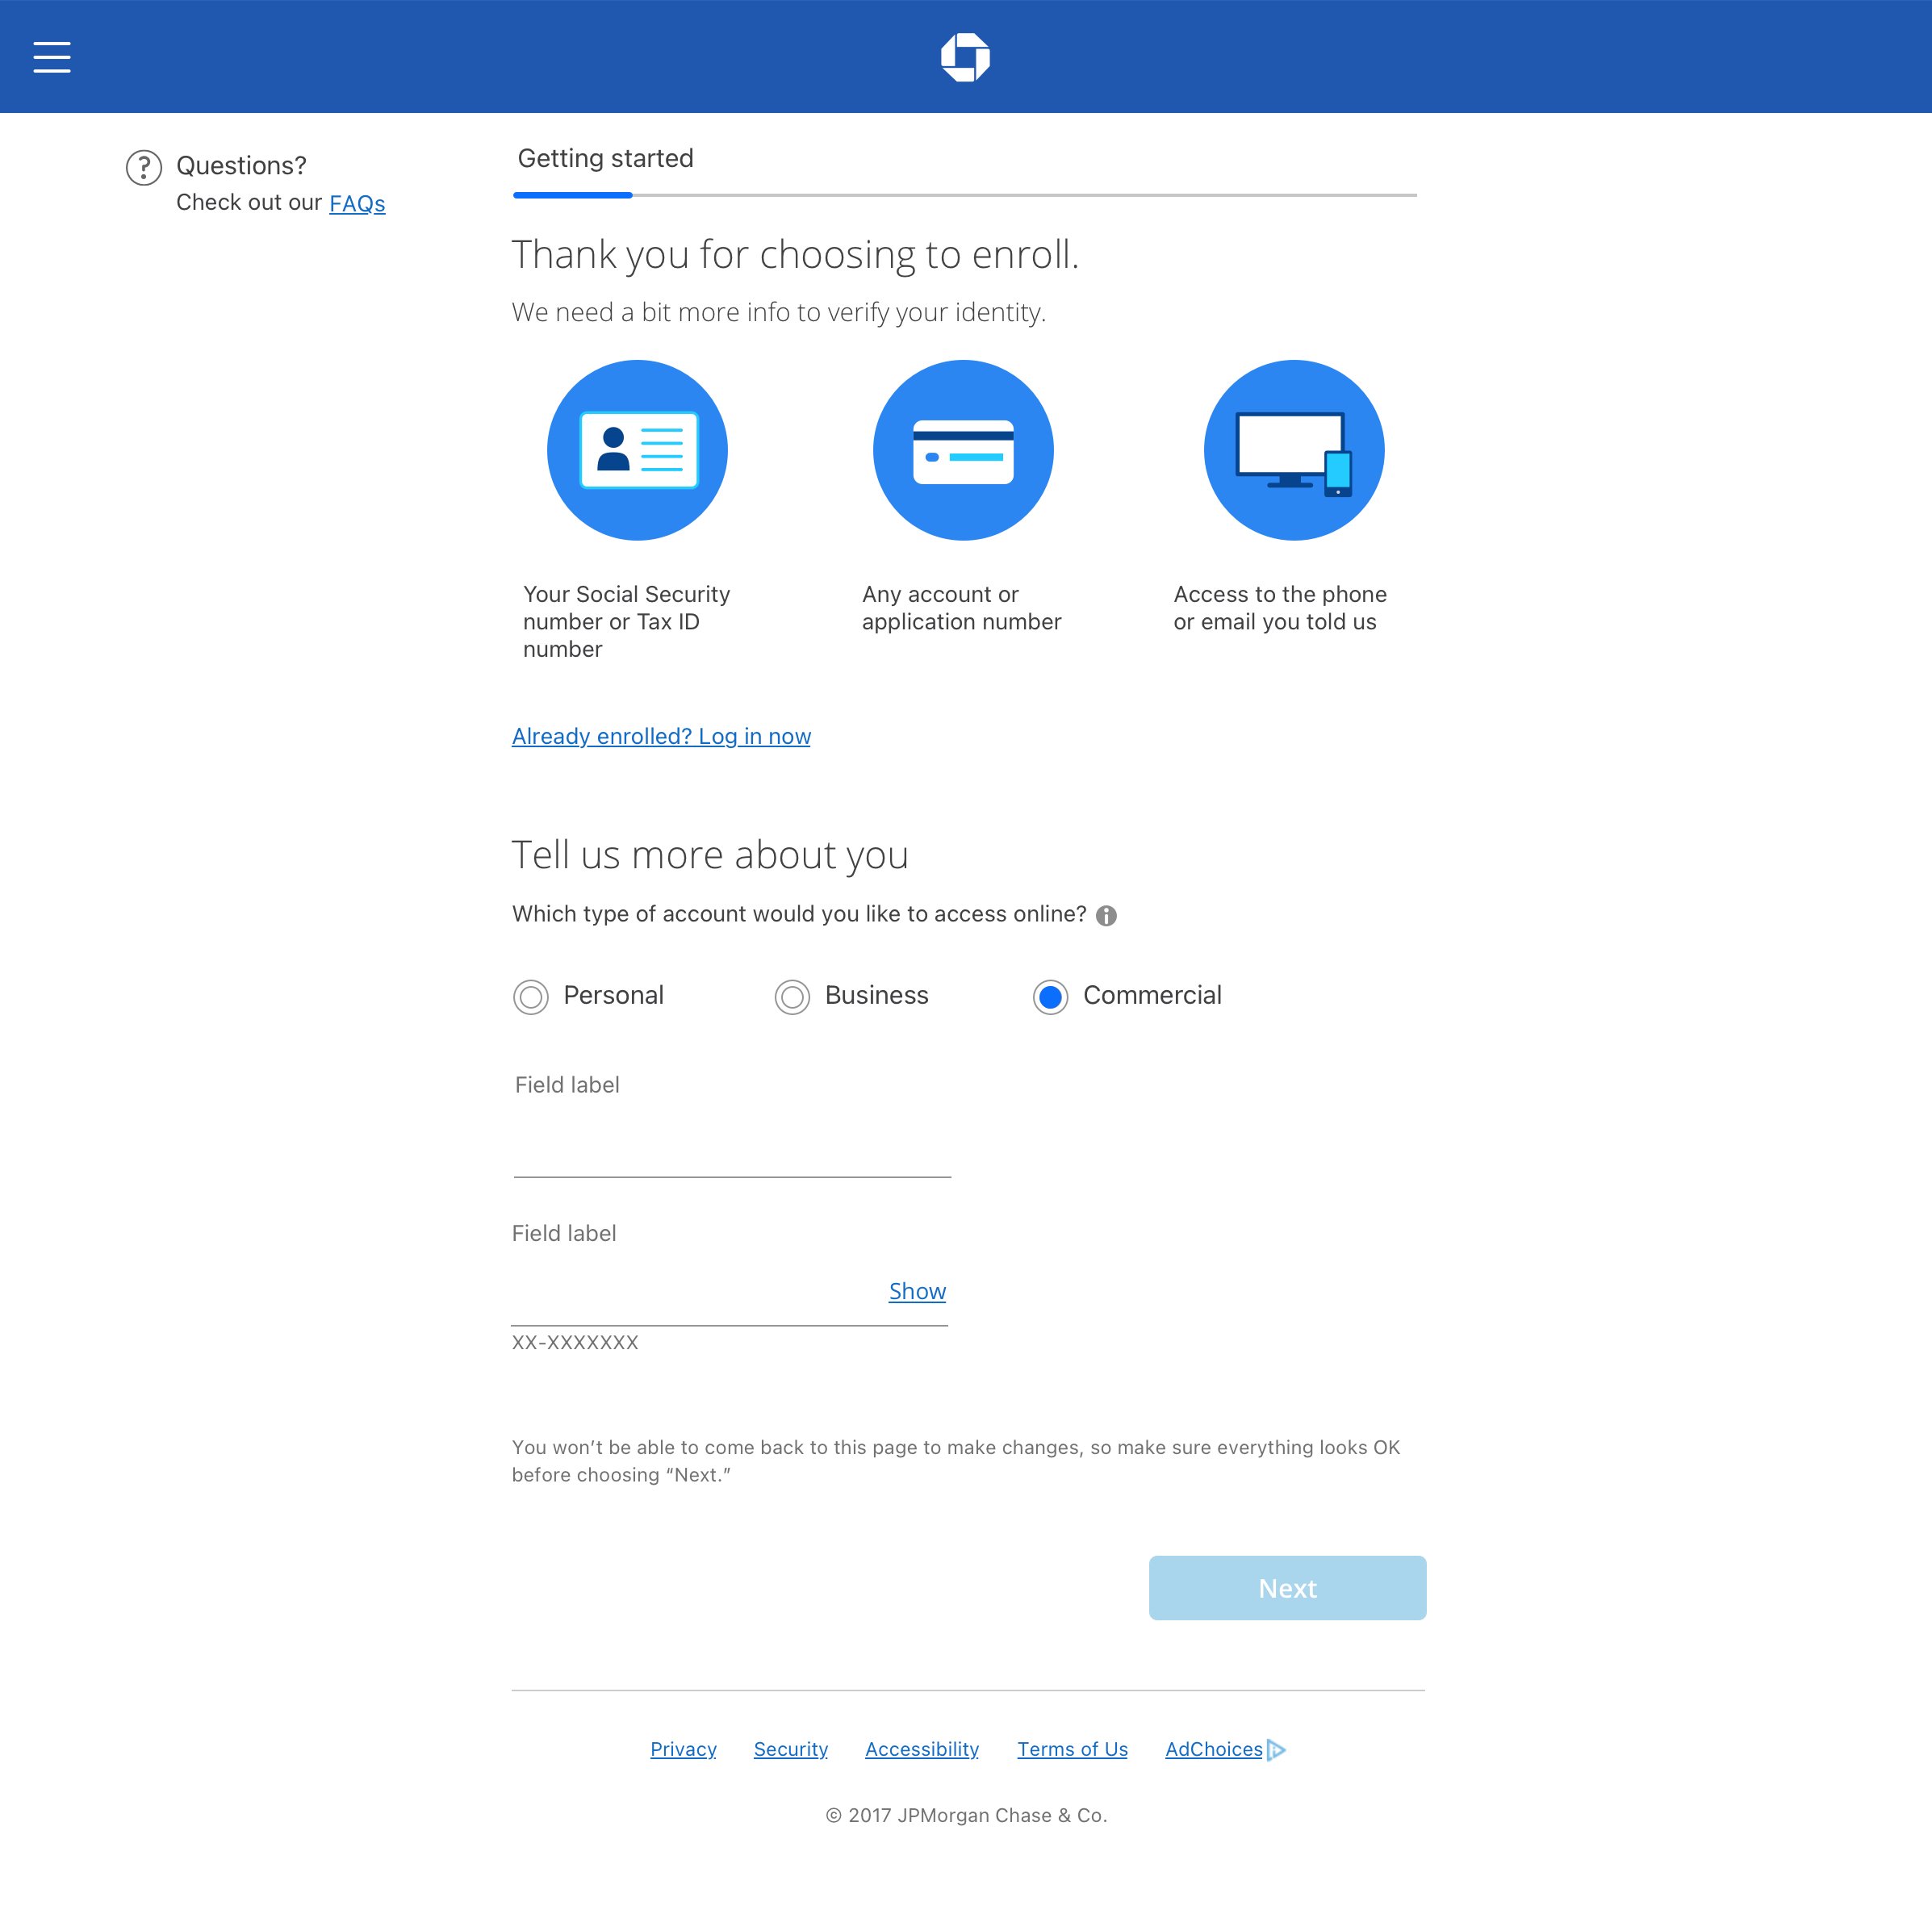Click the credit card account icon
1932x1914 pixels.
[x=963, y=450]
